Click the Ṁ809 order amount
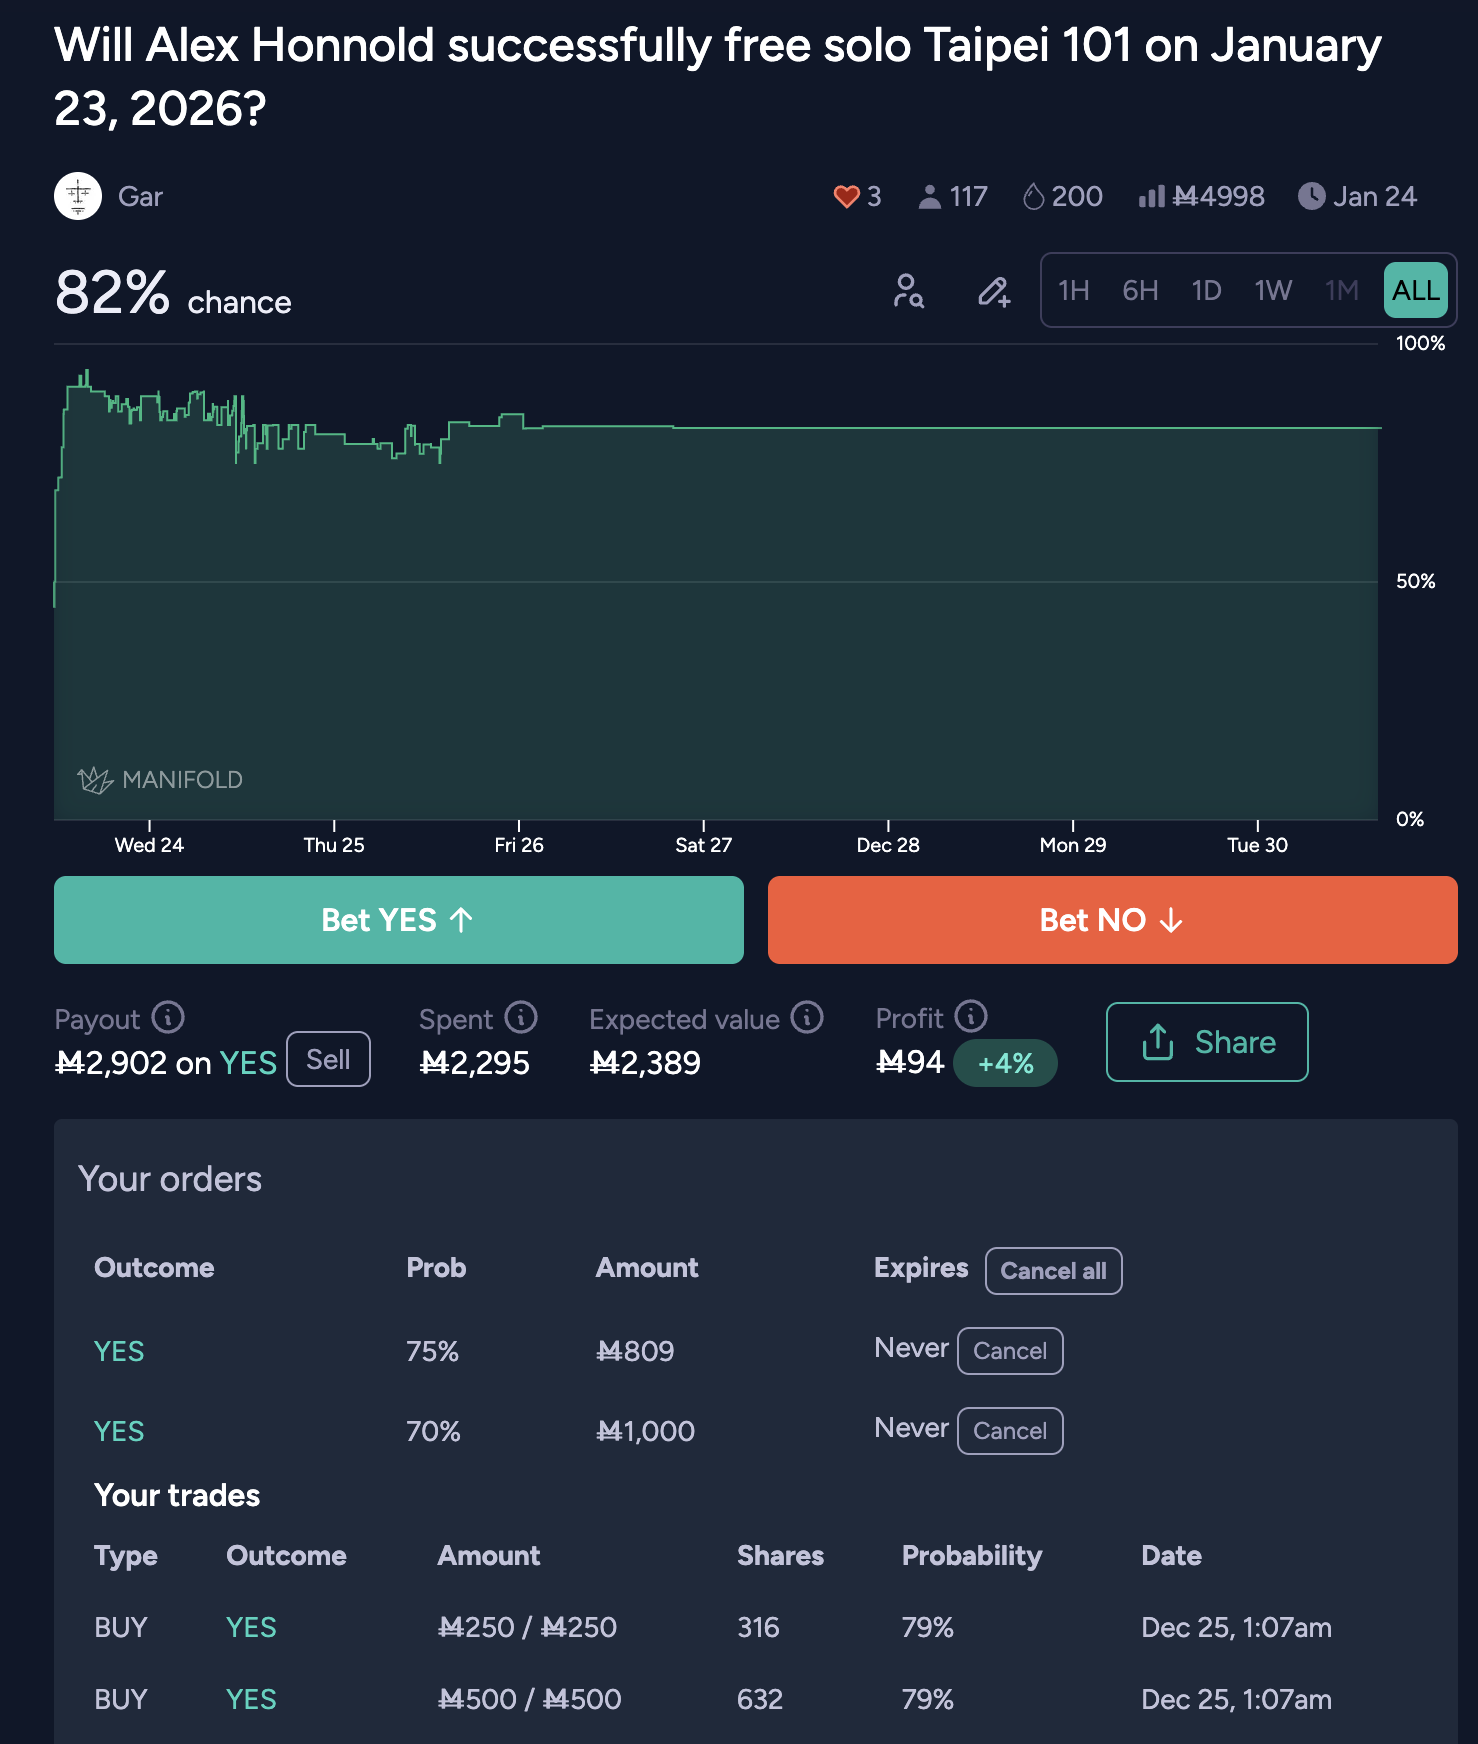 click(635, 1351)
